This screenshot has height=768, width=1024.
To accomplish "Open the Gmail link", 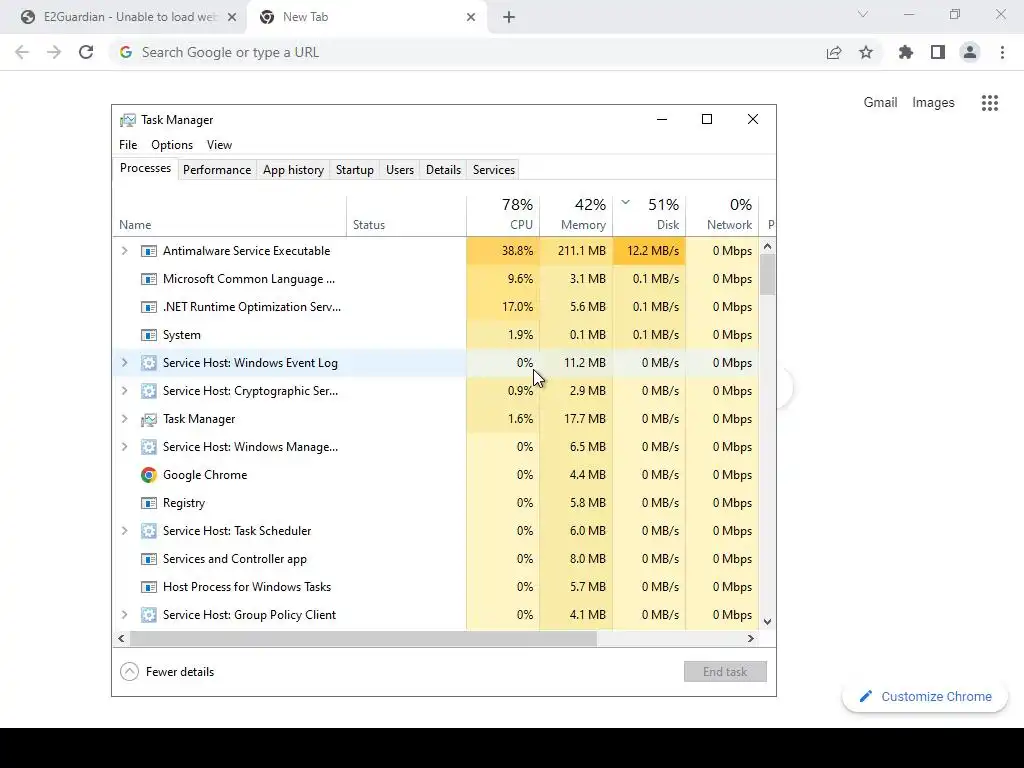I will (880, 103).
